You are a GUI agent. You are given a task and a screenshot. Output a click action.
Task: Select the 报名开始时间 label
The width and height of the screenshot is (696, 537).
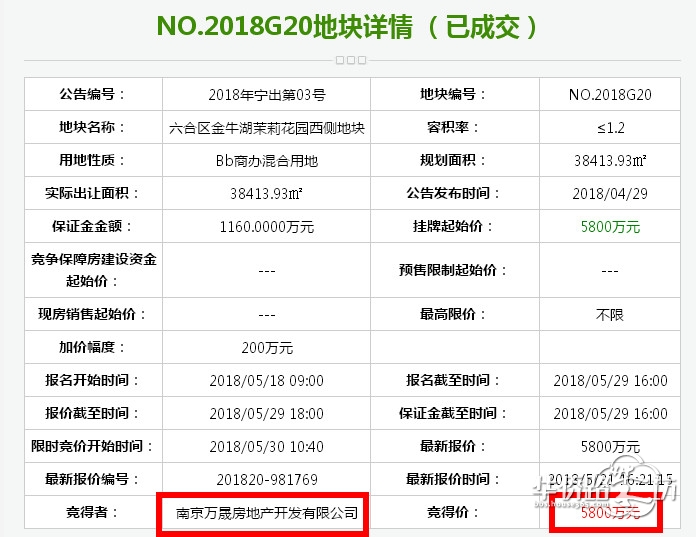[x=93, y=380]
